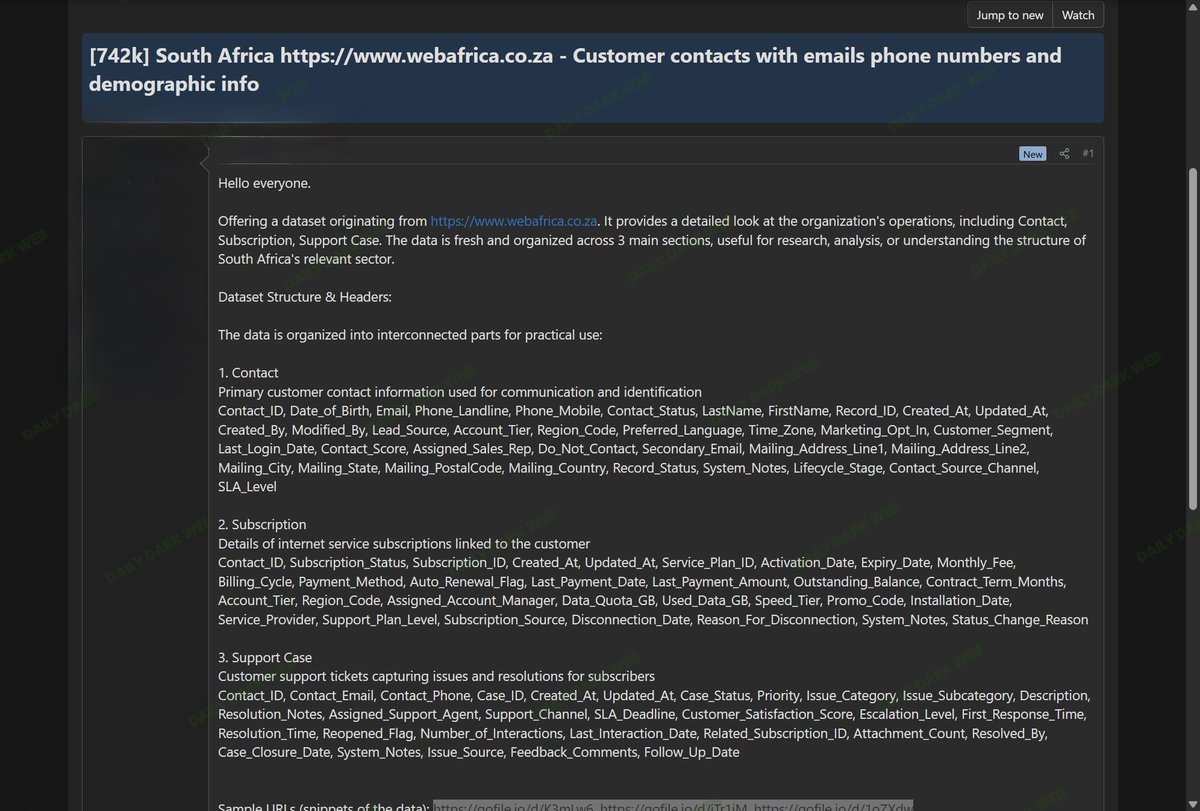Click the "Service_Plan_ID" field name
This screenshot has height=811, width=1200.
tap(708, 563)
